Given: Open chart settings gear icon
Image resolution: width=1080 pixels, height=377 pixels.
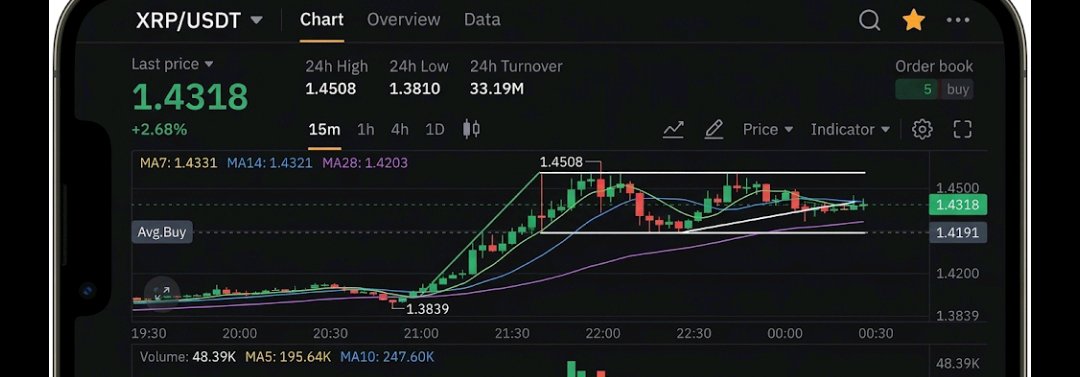Looking at the screenshot, I should tap(922, 129).
